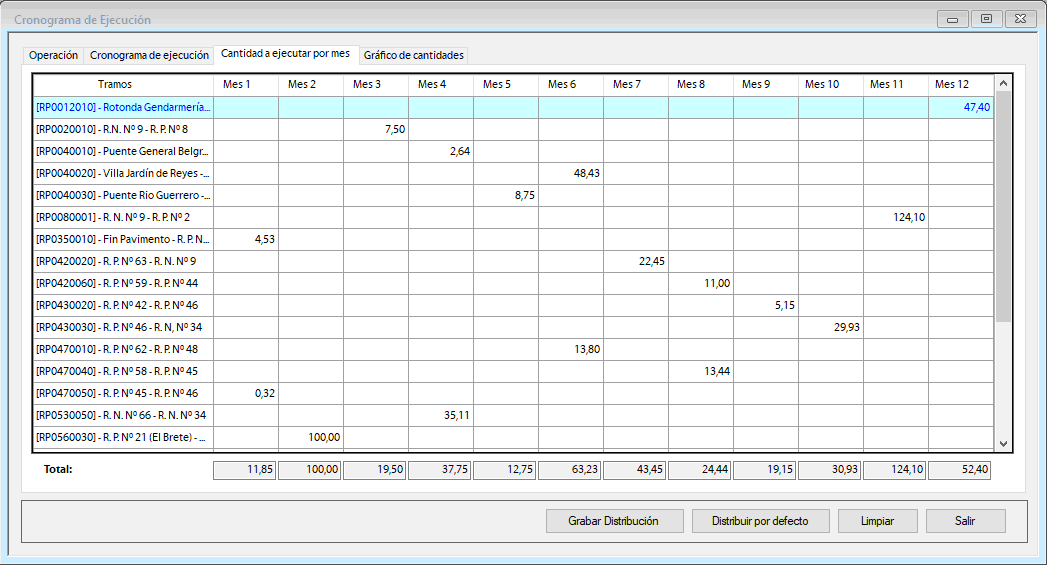The width and height of the screenshot is (1047, 565).
Task: Click the Mes 6 column header
Action: tap(562, 85)
